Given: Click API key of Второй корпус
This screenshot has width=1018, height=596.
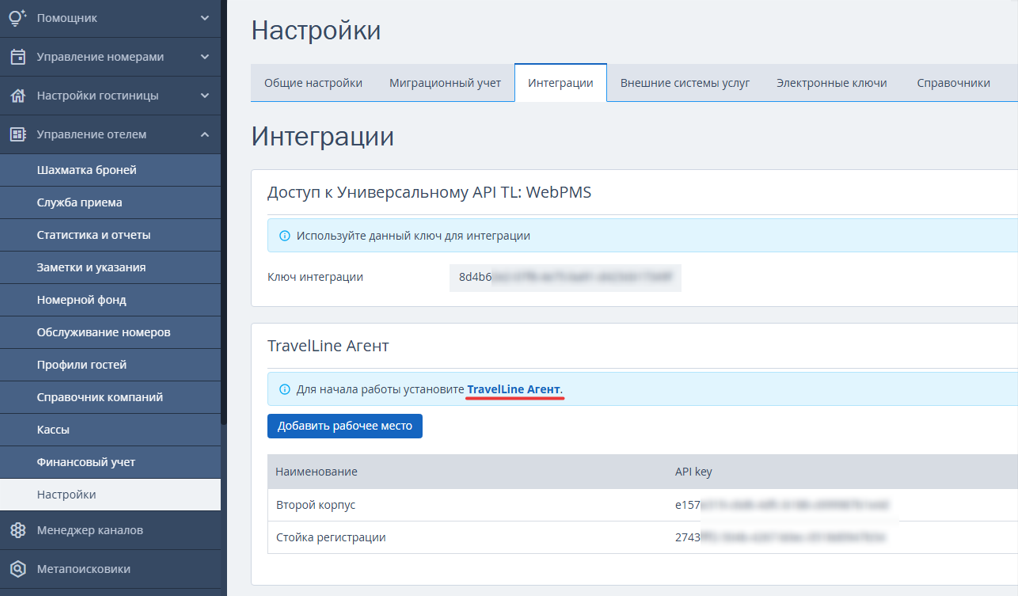Looking at the screenshot, I should click(782, 504).
